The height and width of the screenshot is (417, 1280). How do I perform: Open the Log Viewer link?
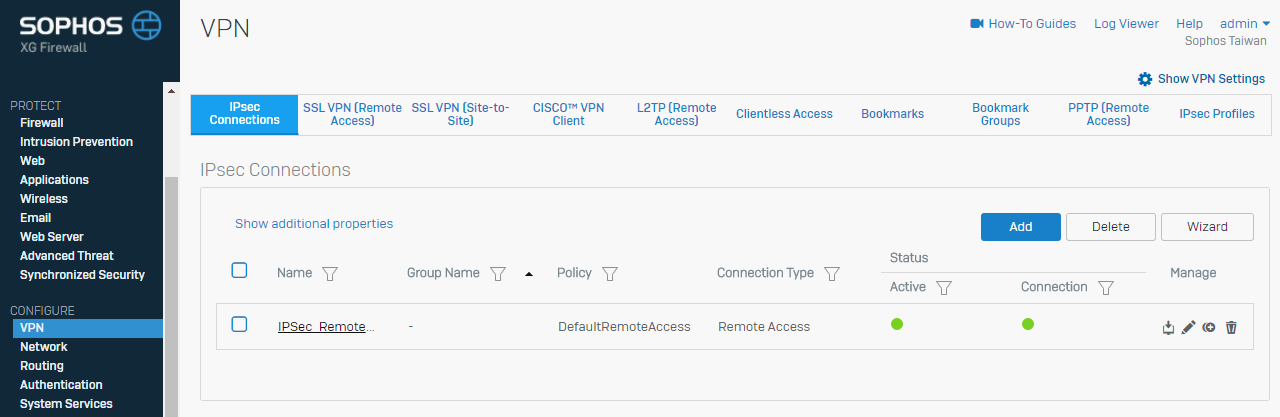1126,23
